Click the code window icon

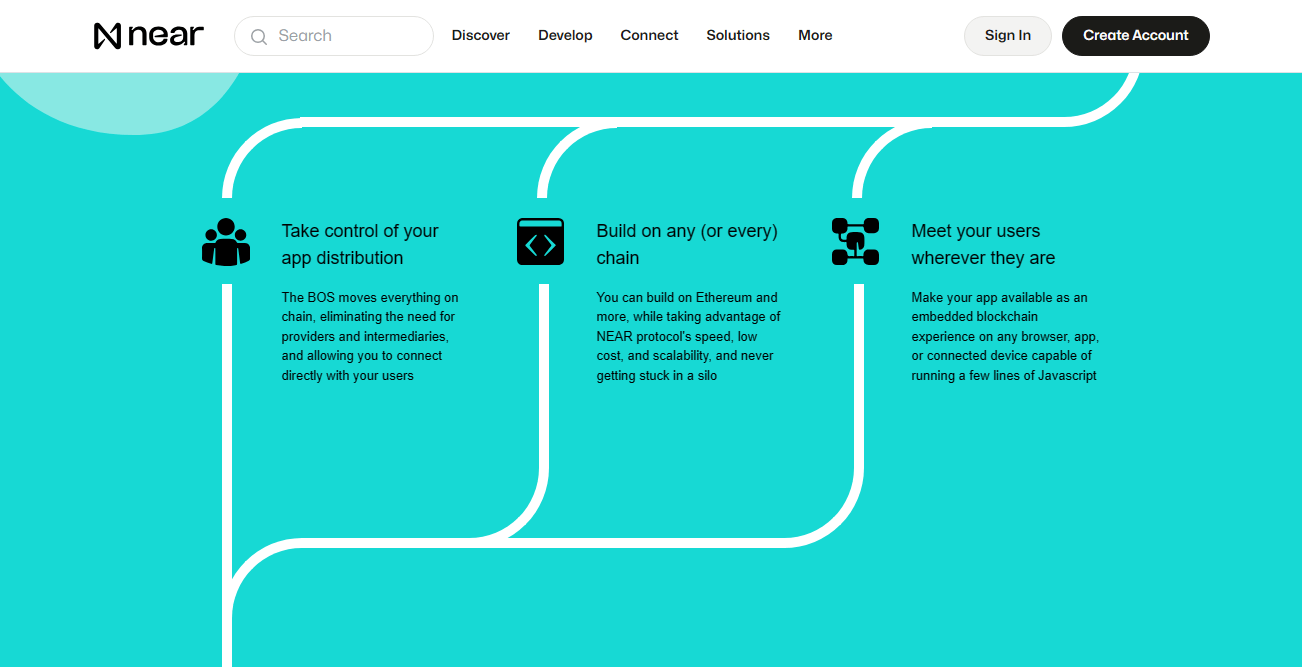point(541,242)
